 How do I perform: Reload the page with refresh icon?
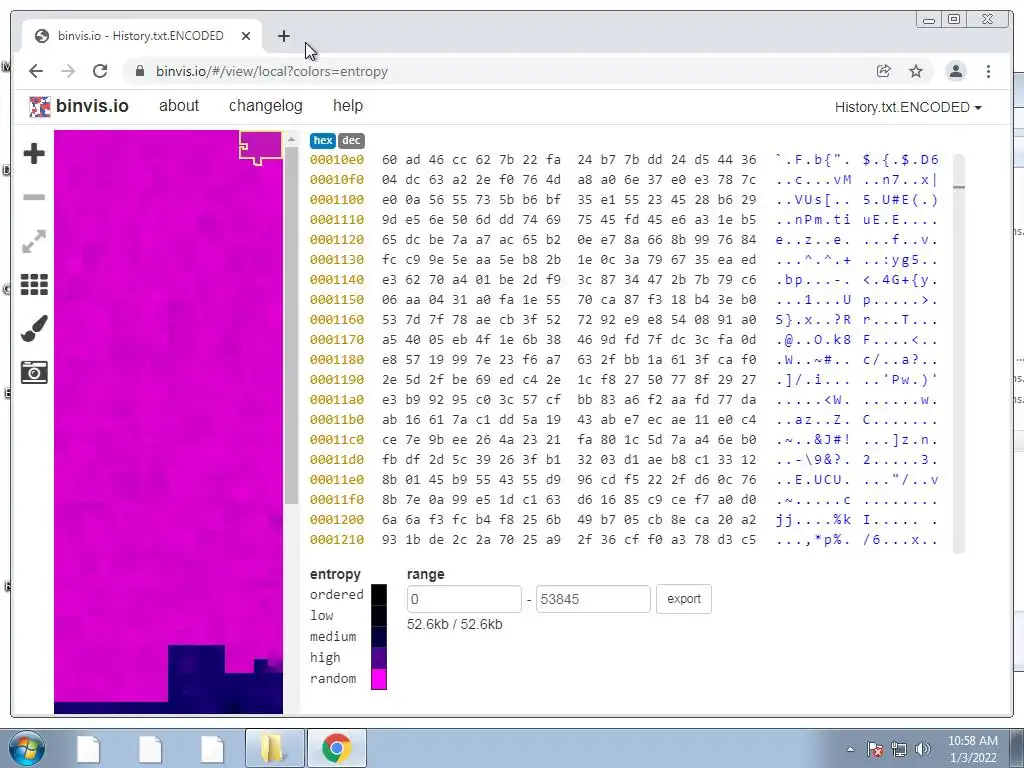pyautogui.click(x=100, y=71)
